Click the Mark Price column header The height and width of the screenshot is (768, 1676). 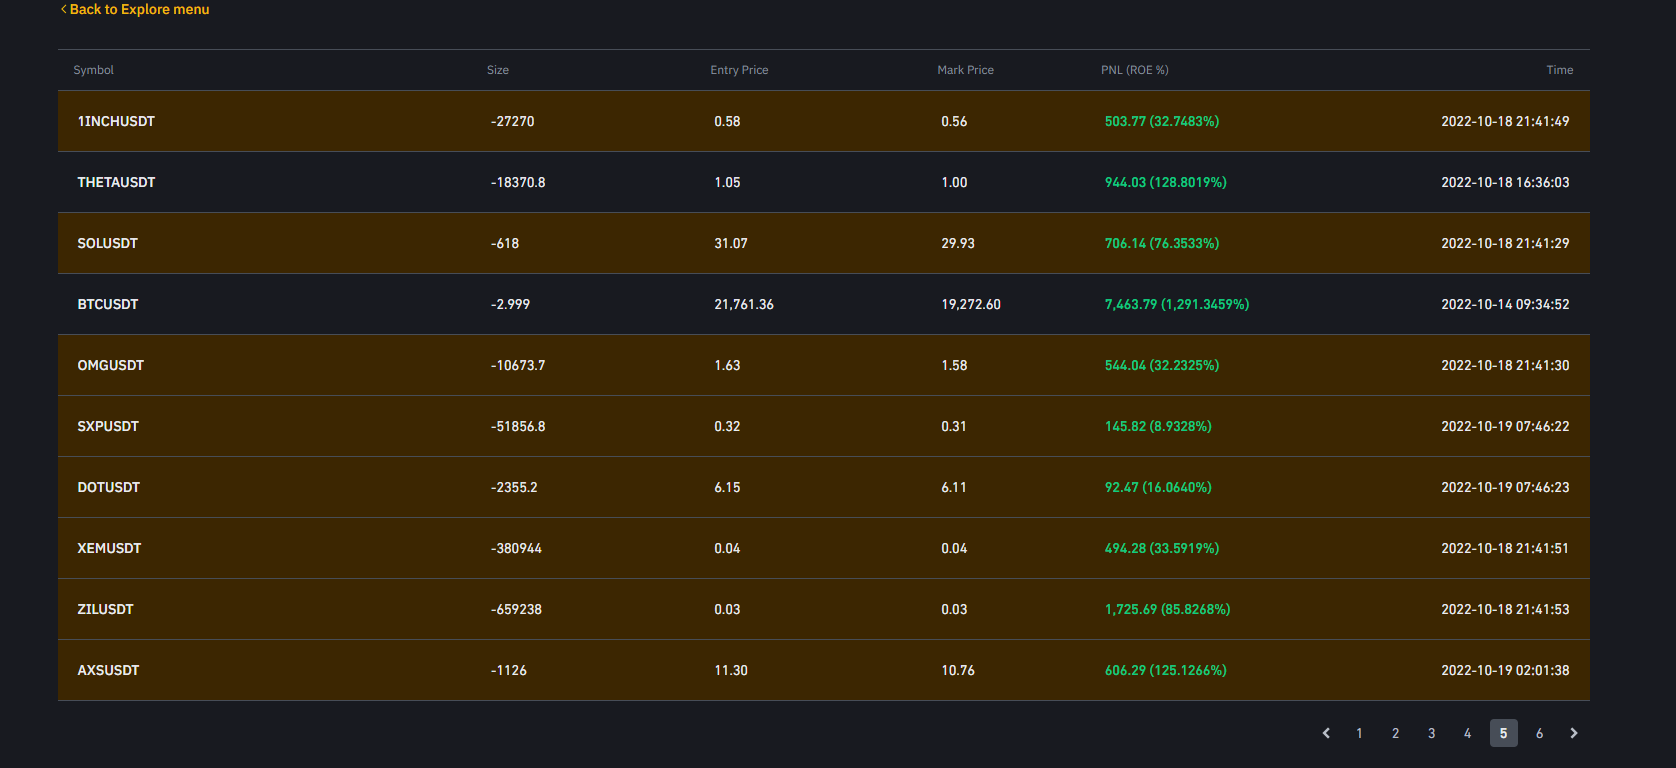[965, 70]
